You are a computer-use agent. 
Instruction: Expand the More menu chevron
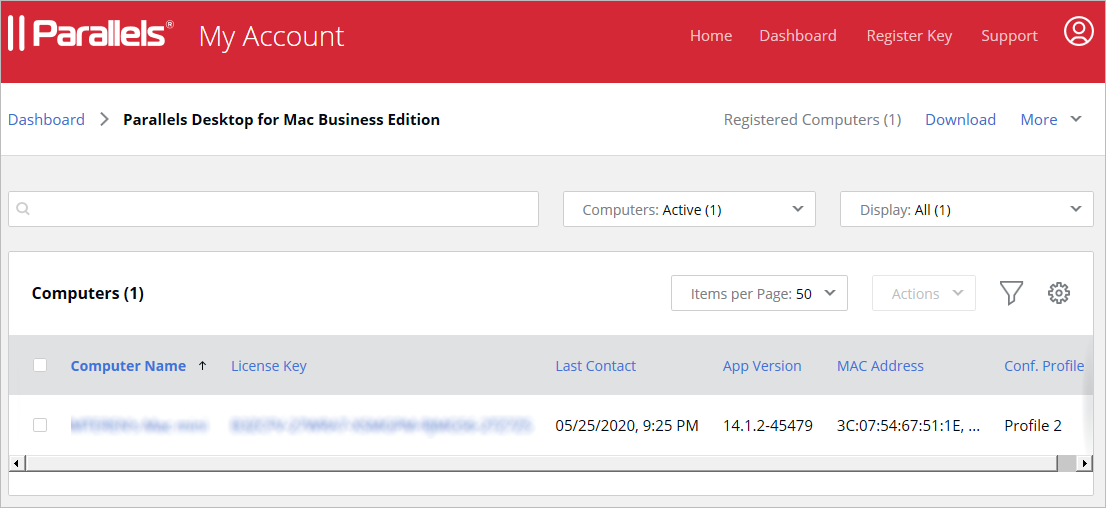1076,119
